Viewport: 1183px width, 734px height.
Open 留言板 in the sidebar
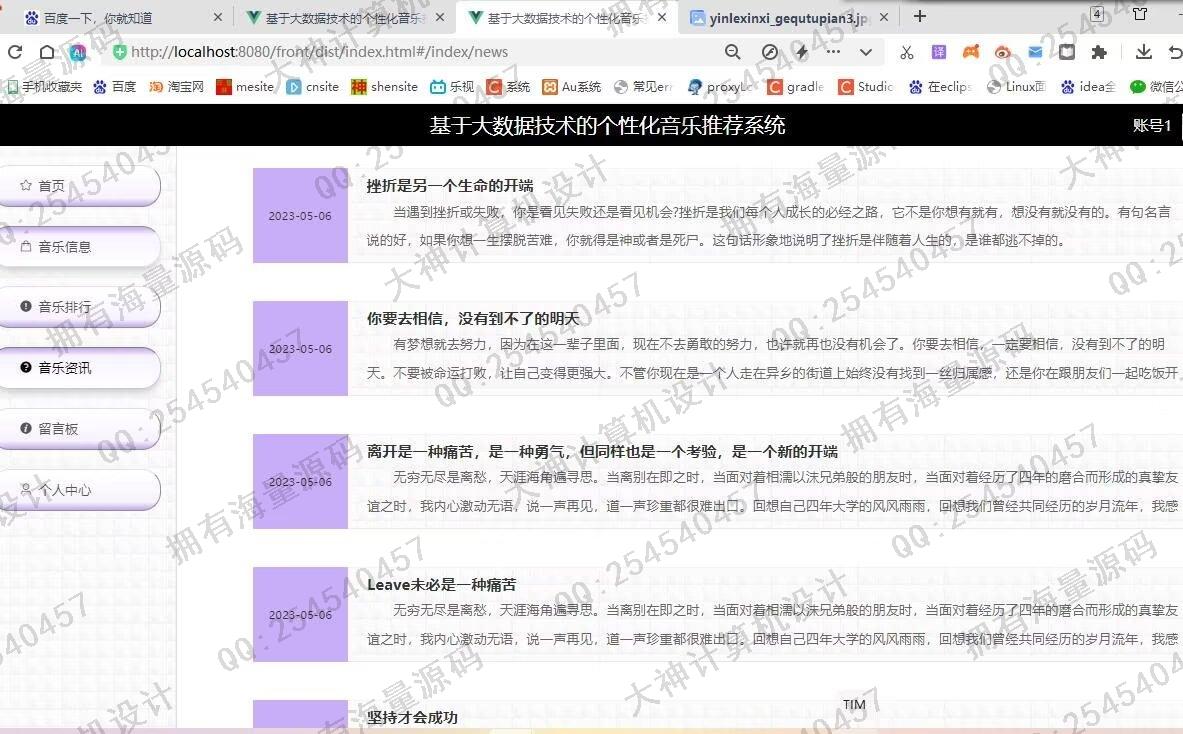pyautogui.click(x=79, y=429)
